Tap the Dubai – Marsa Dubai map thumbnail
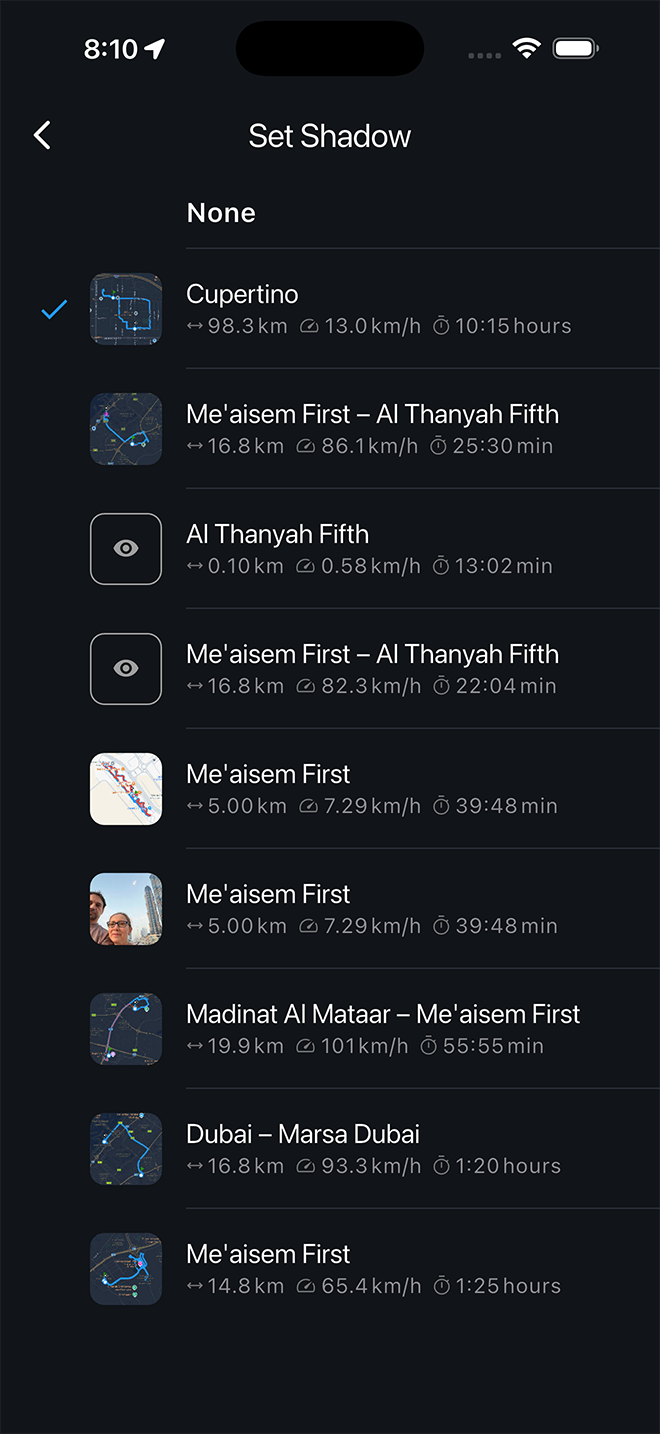Image resolution: width=660 pixels, height=1434 pixels. [126, 1149]
